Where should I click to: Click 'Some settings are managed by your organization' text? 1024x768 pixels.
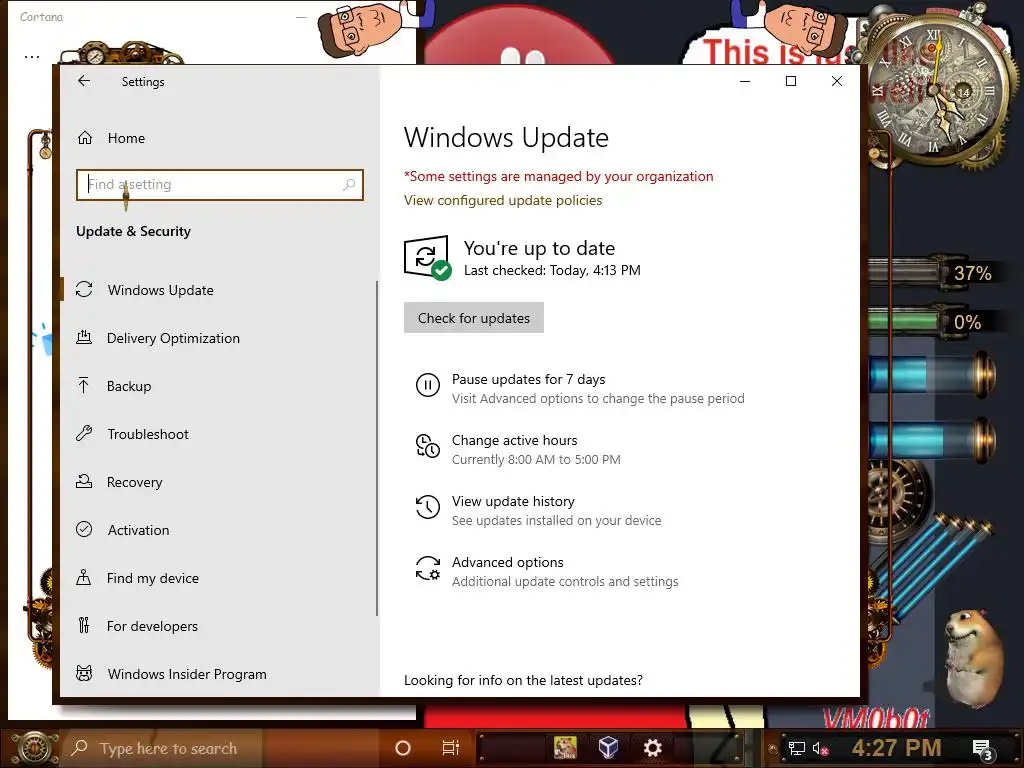click(559, 176)
